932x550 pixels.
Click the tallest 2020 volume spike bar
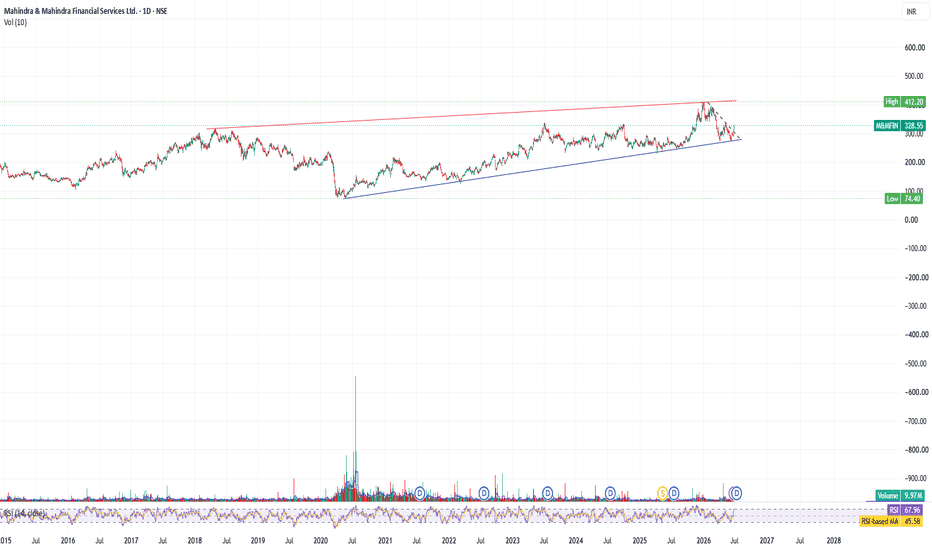[x=355, y=439]
